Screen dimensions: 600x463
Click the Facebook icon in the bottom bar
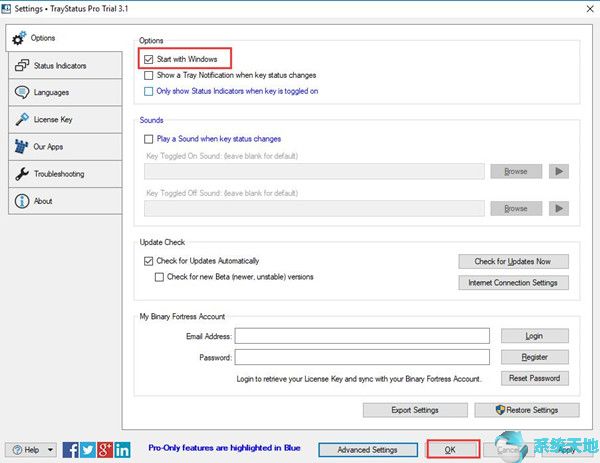click(x=71, y=450)
